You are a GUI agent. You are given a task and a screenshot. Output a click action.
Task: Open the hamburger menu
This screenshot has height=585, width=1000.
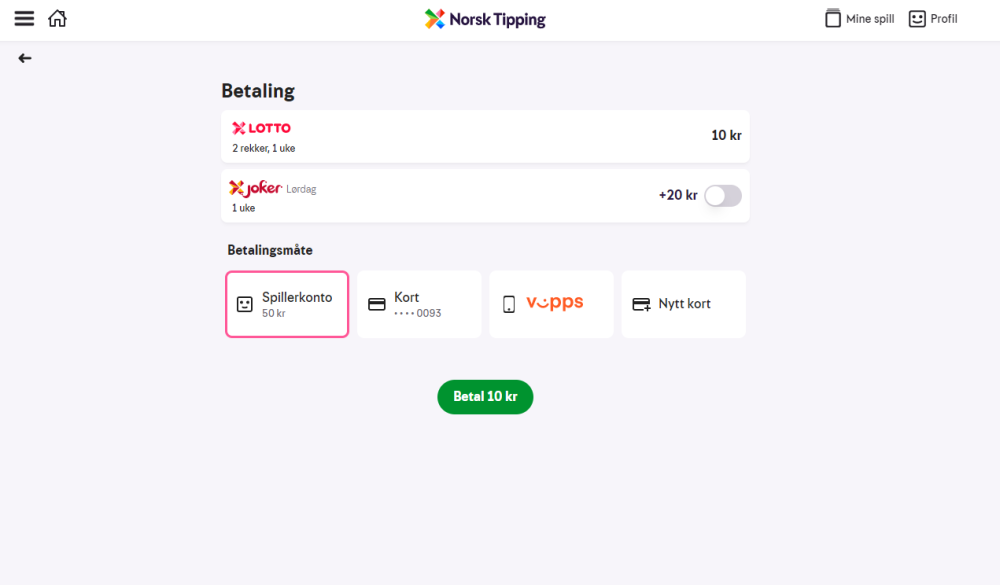tap(24, 19)
